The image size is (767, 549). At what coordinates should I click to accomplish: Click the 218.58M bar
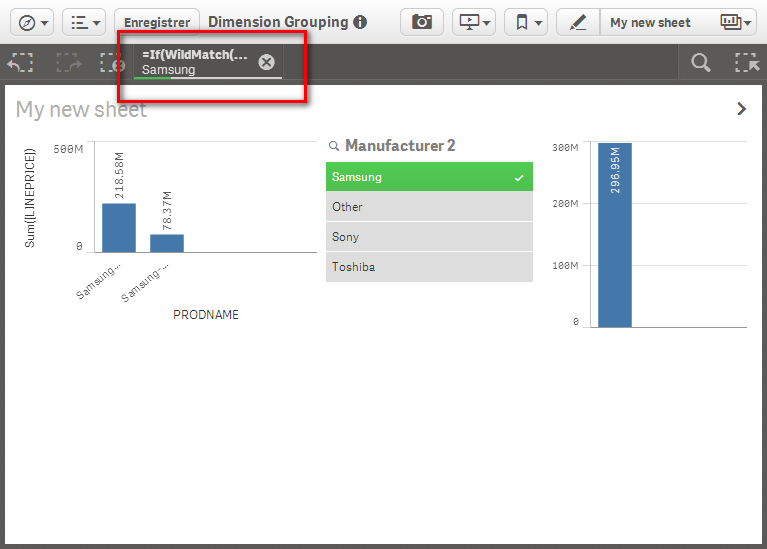click(119, 228)
